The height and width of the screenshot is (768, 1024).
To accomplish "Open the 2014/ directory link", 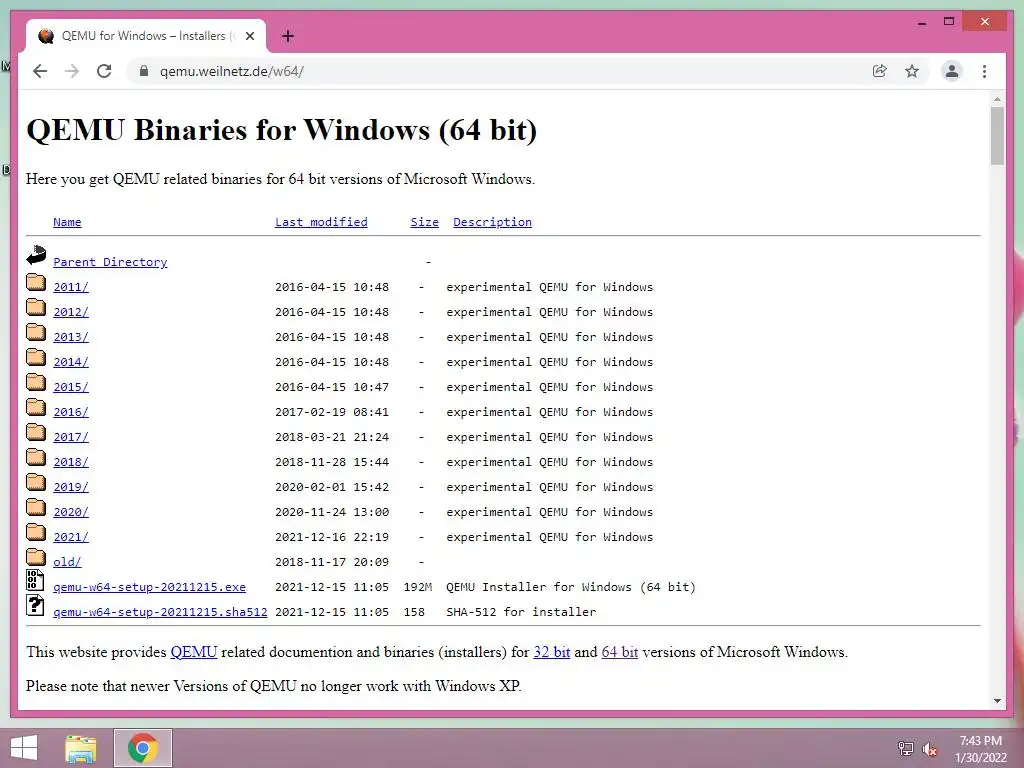I will click(x=71, y=362).
